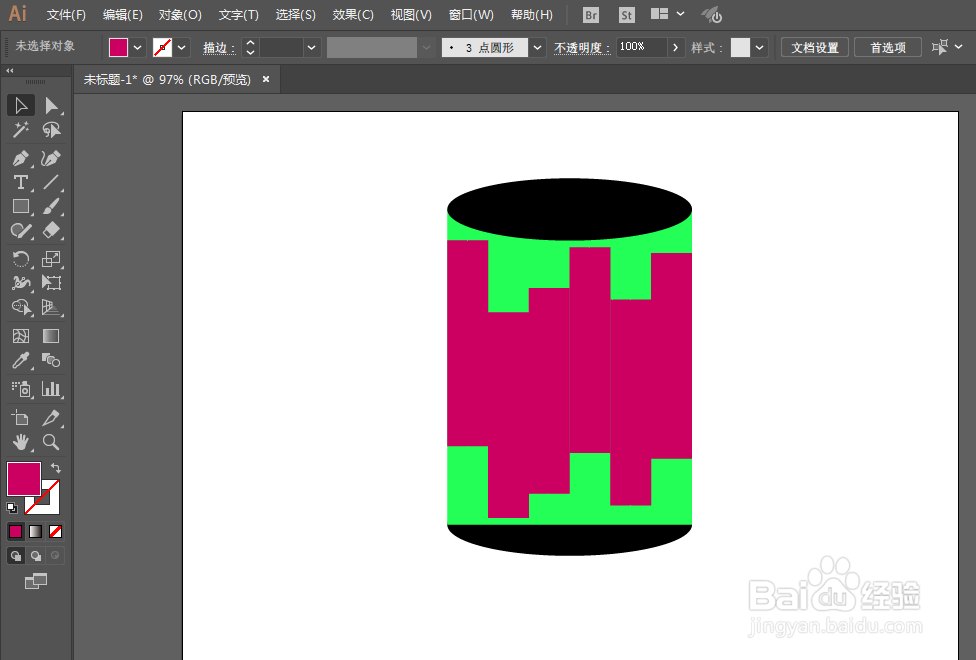976x660 pixels.
Task: Swap the fill and stroke colors
Action: [x=56, y=466]
